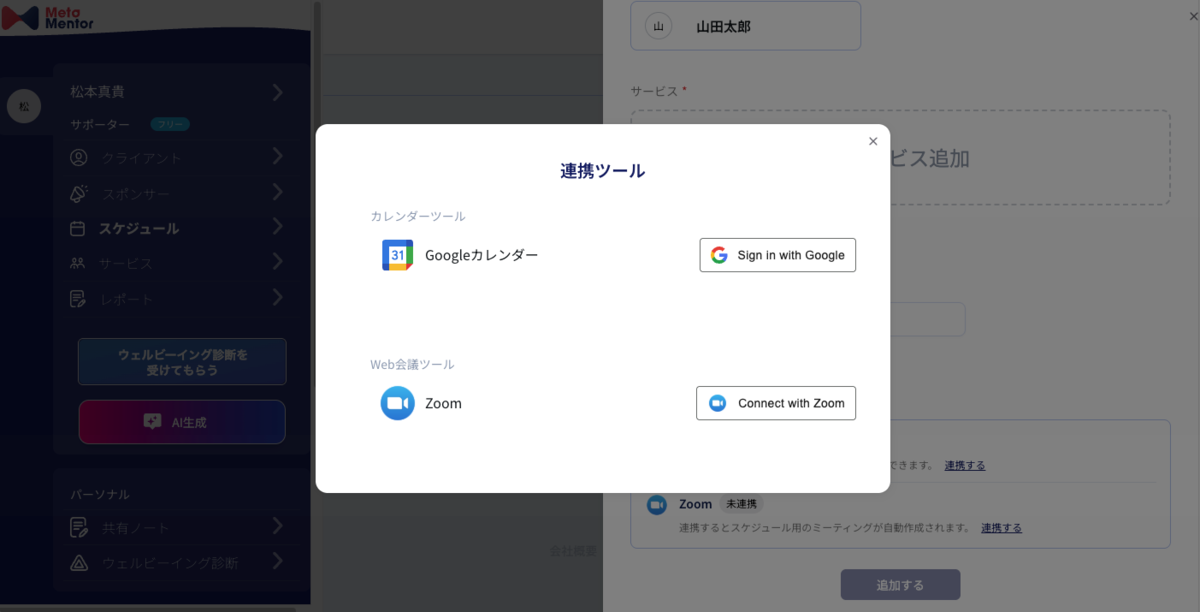Click the 共有ノート note icon
Image resolution: width=1200 pixels, height=612 pixels.
(78, 527)
